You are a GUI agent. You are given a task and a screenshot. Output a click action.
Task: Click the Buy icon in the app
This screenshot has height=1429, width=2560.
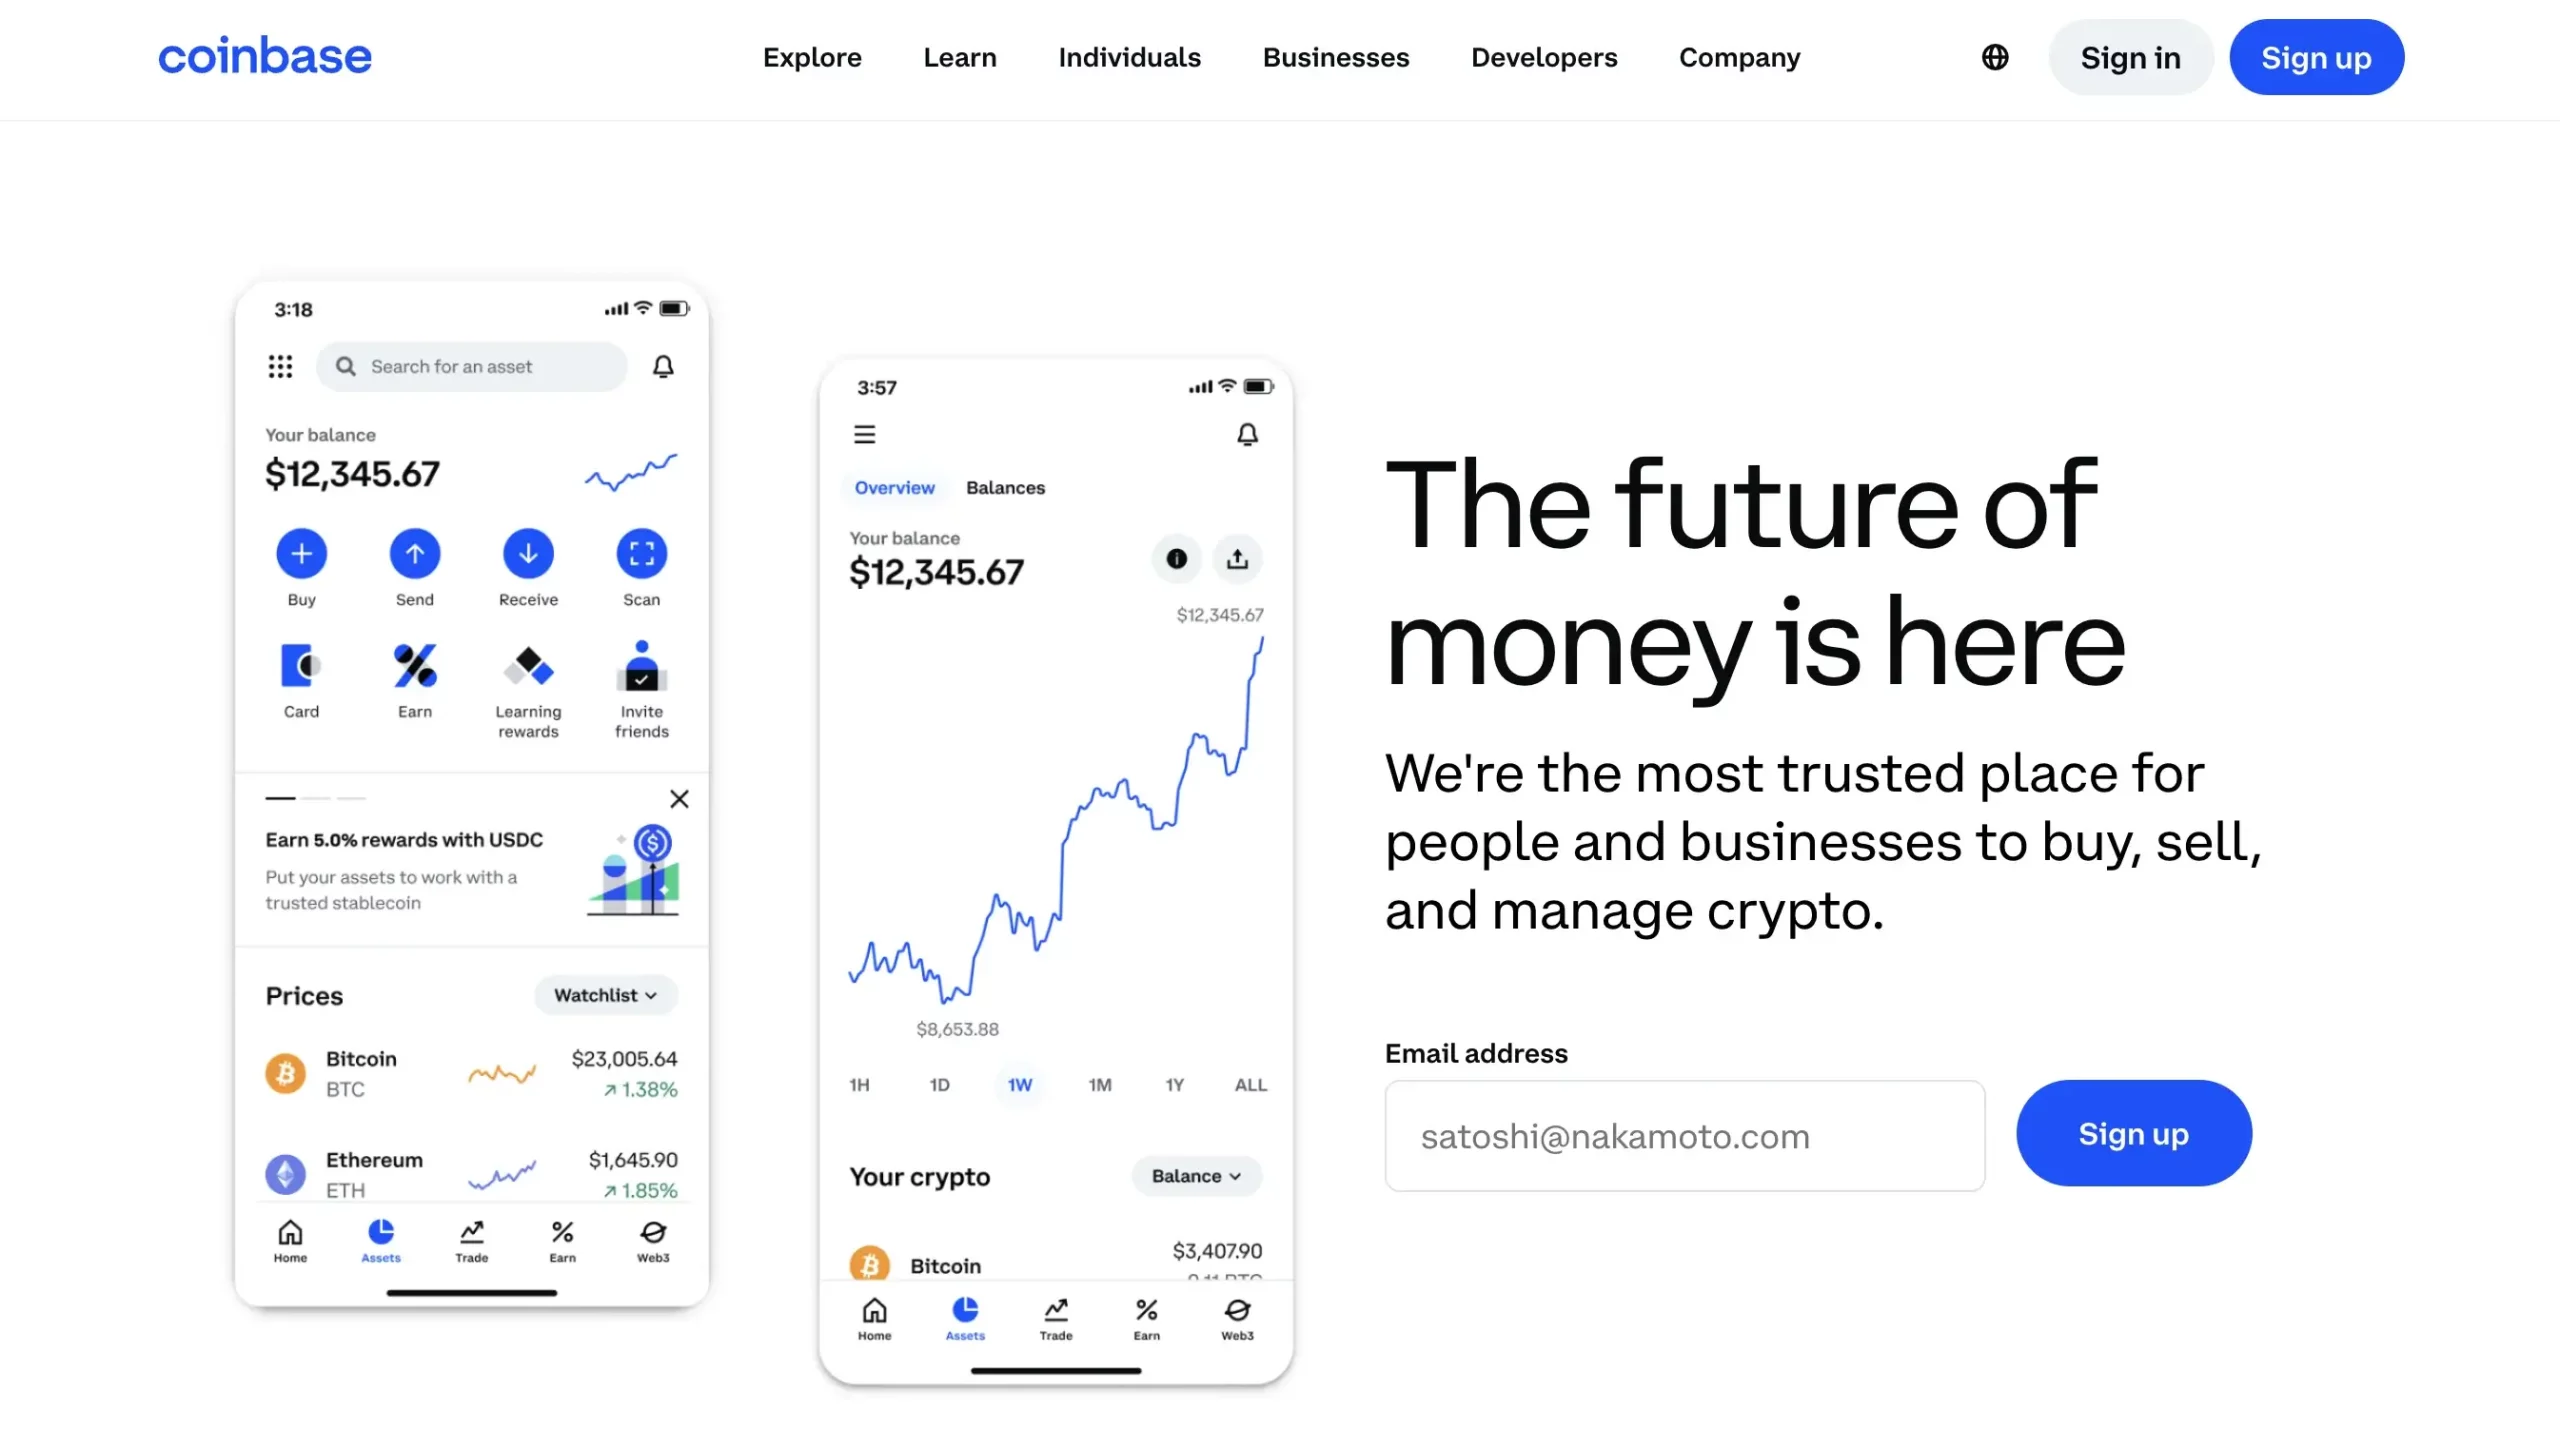[301, 554]
